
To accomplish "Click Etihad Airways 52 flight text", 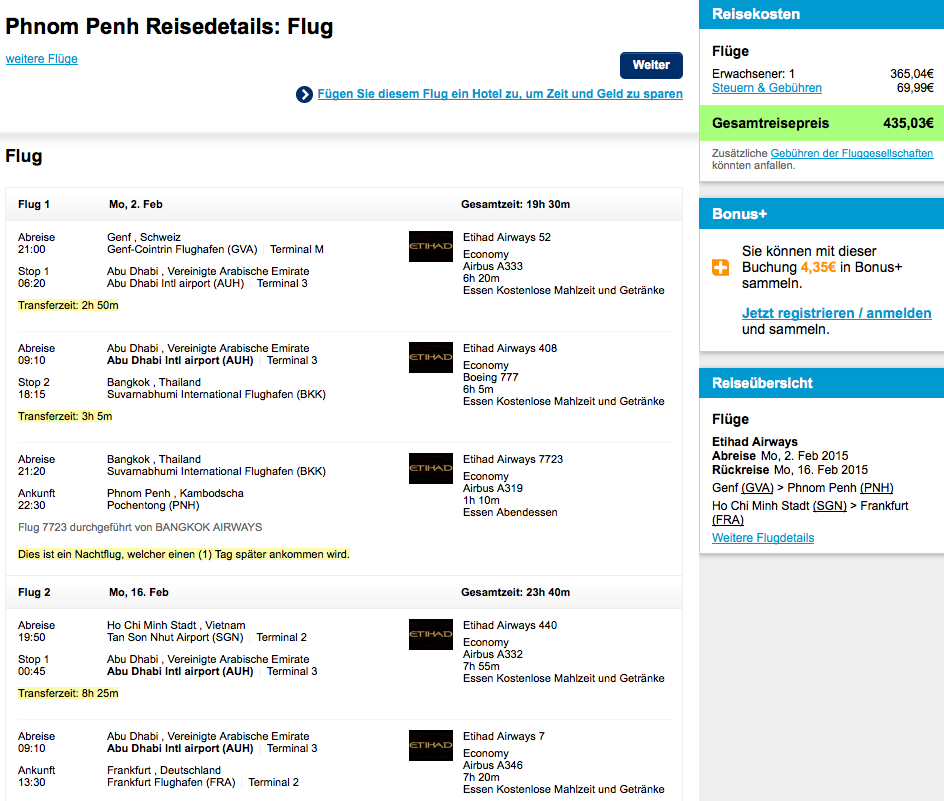I will tap(507, 237).
